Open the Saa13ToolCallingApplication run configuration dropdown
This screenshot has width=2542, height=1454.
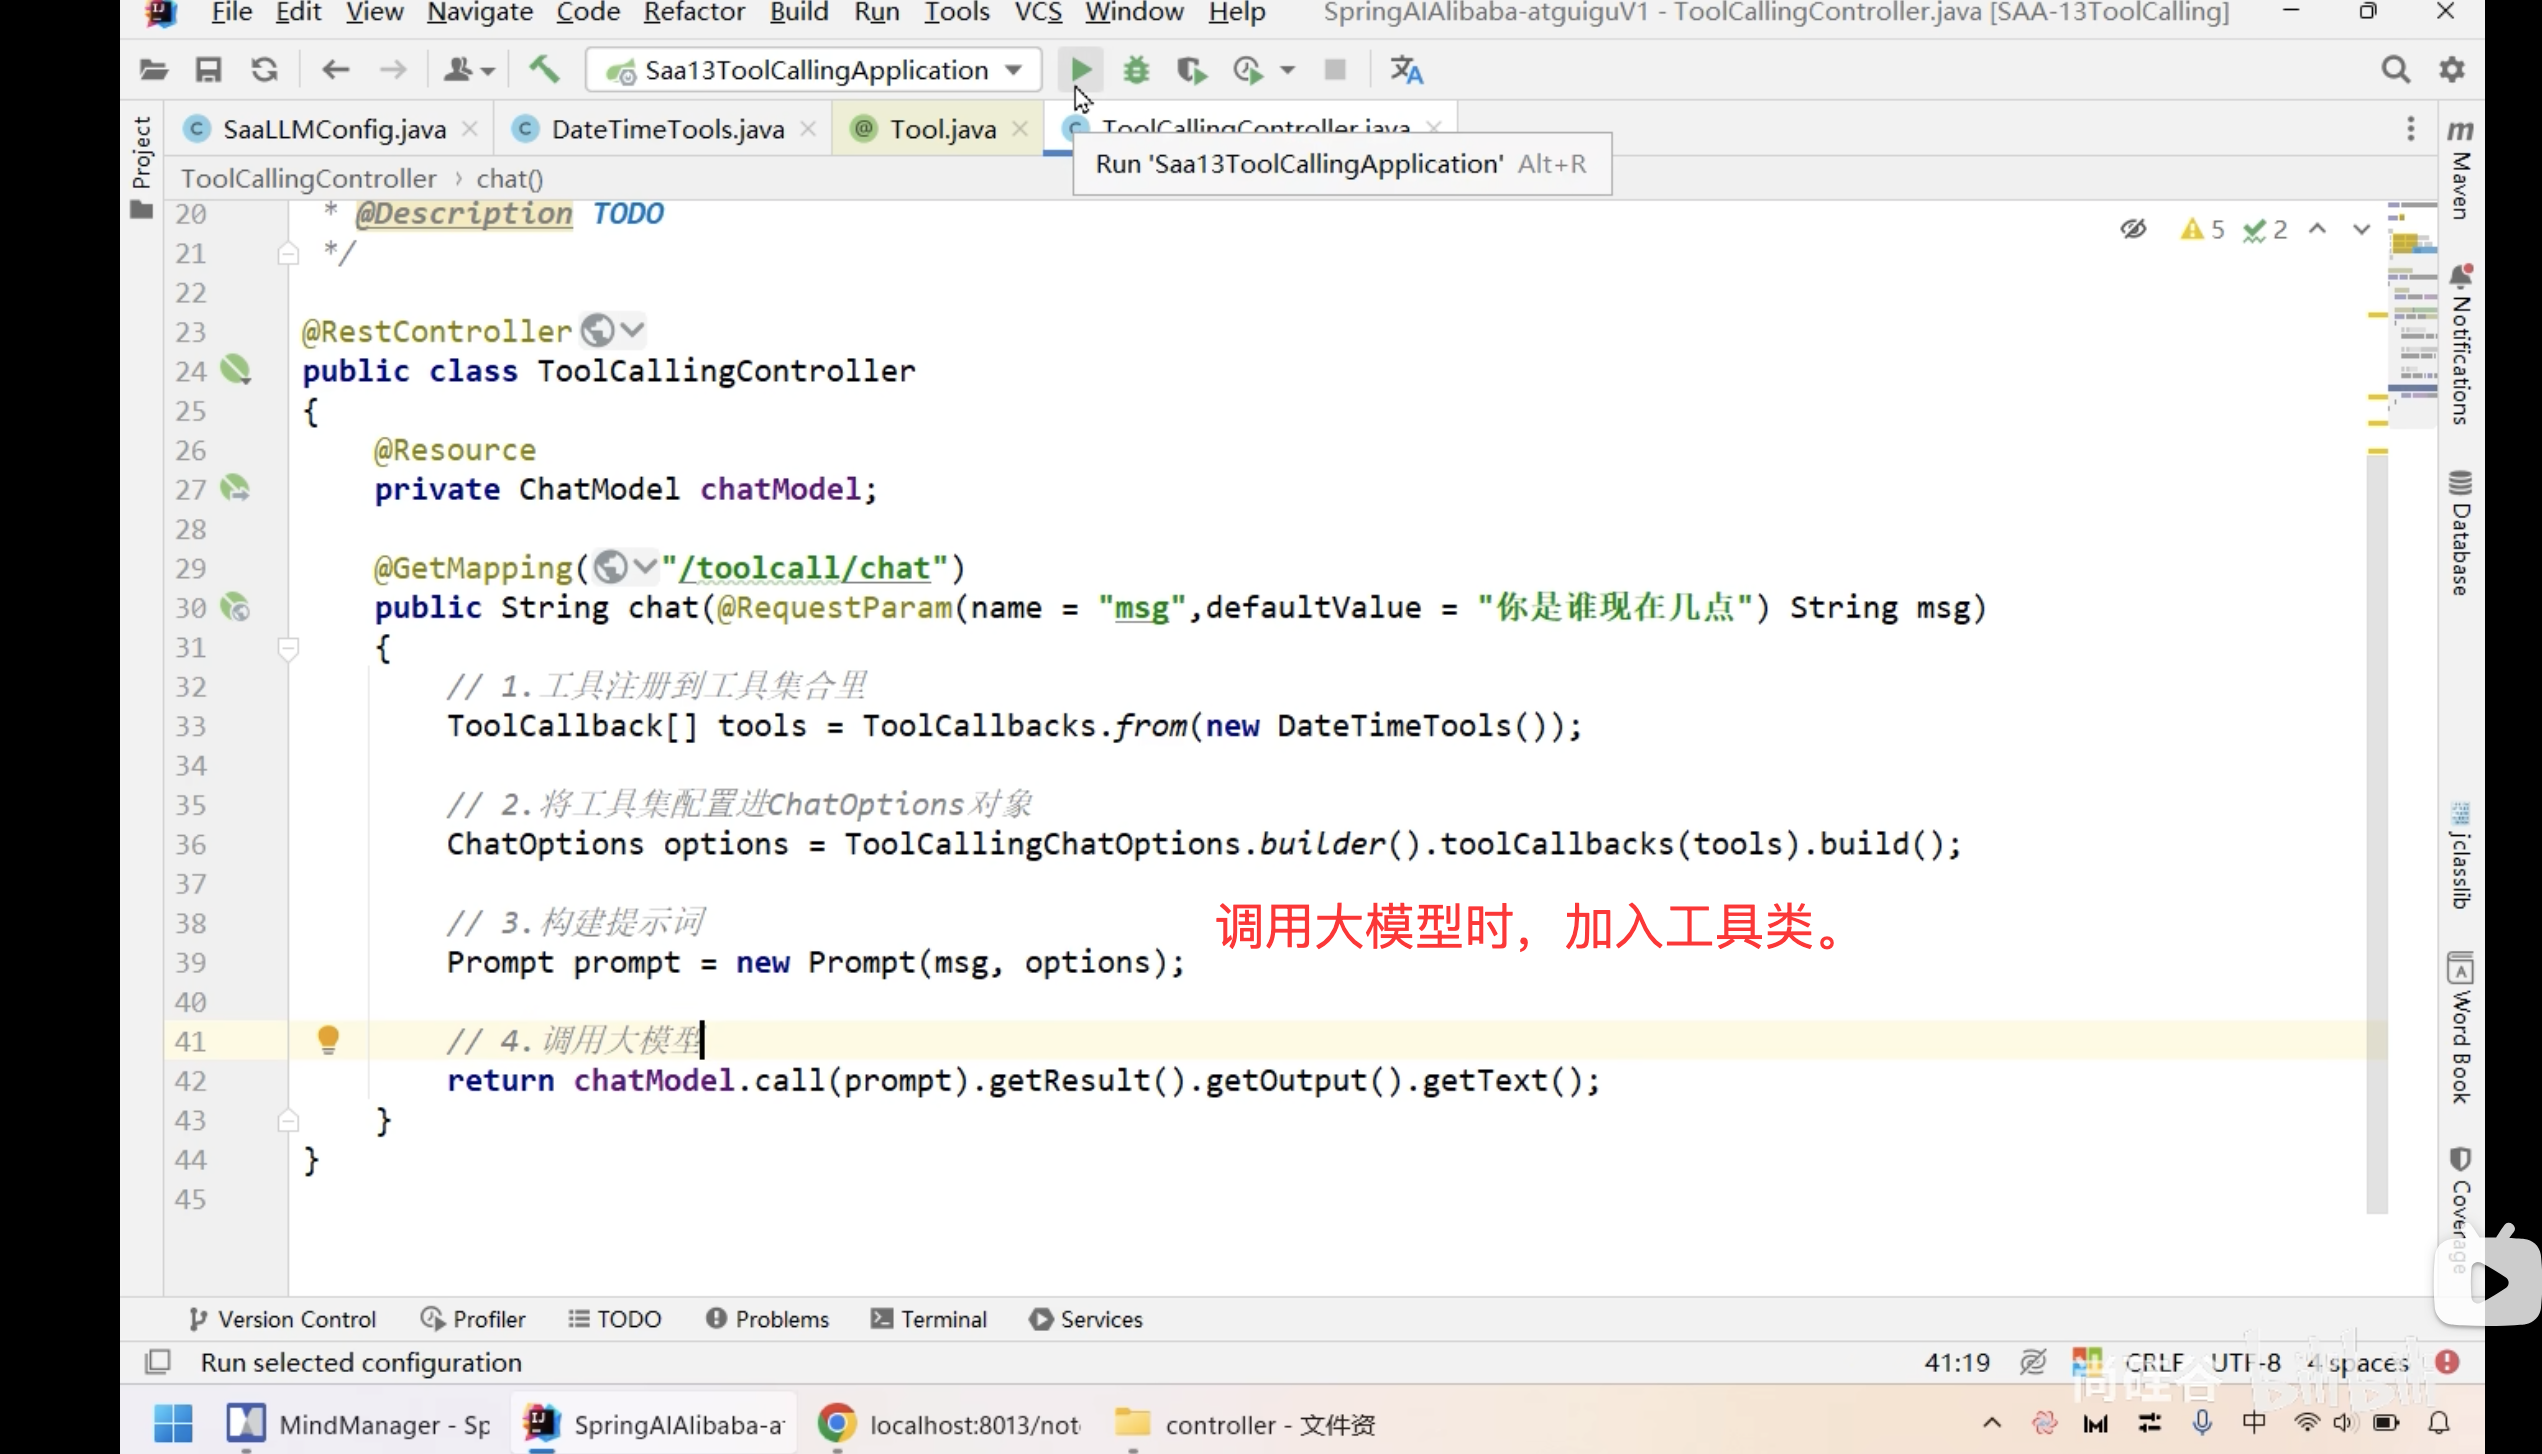pos(813,70)
